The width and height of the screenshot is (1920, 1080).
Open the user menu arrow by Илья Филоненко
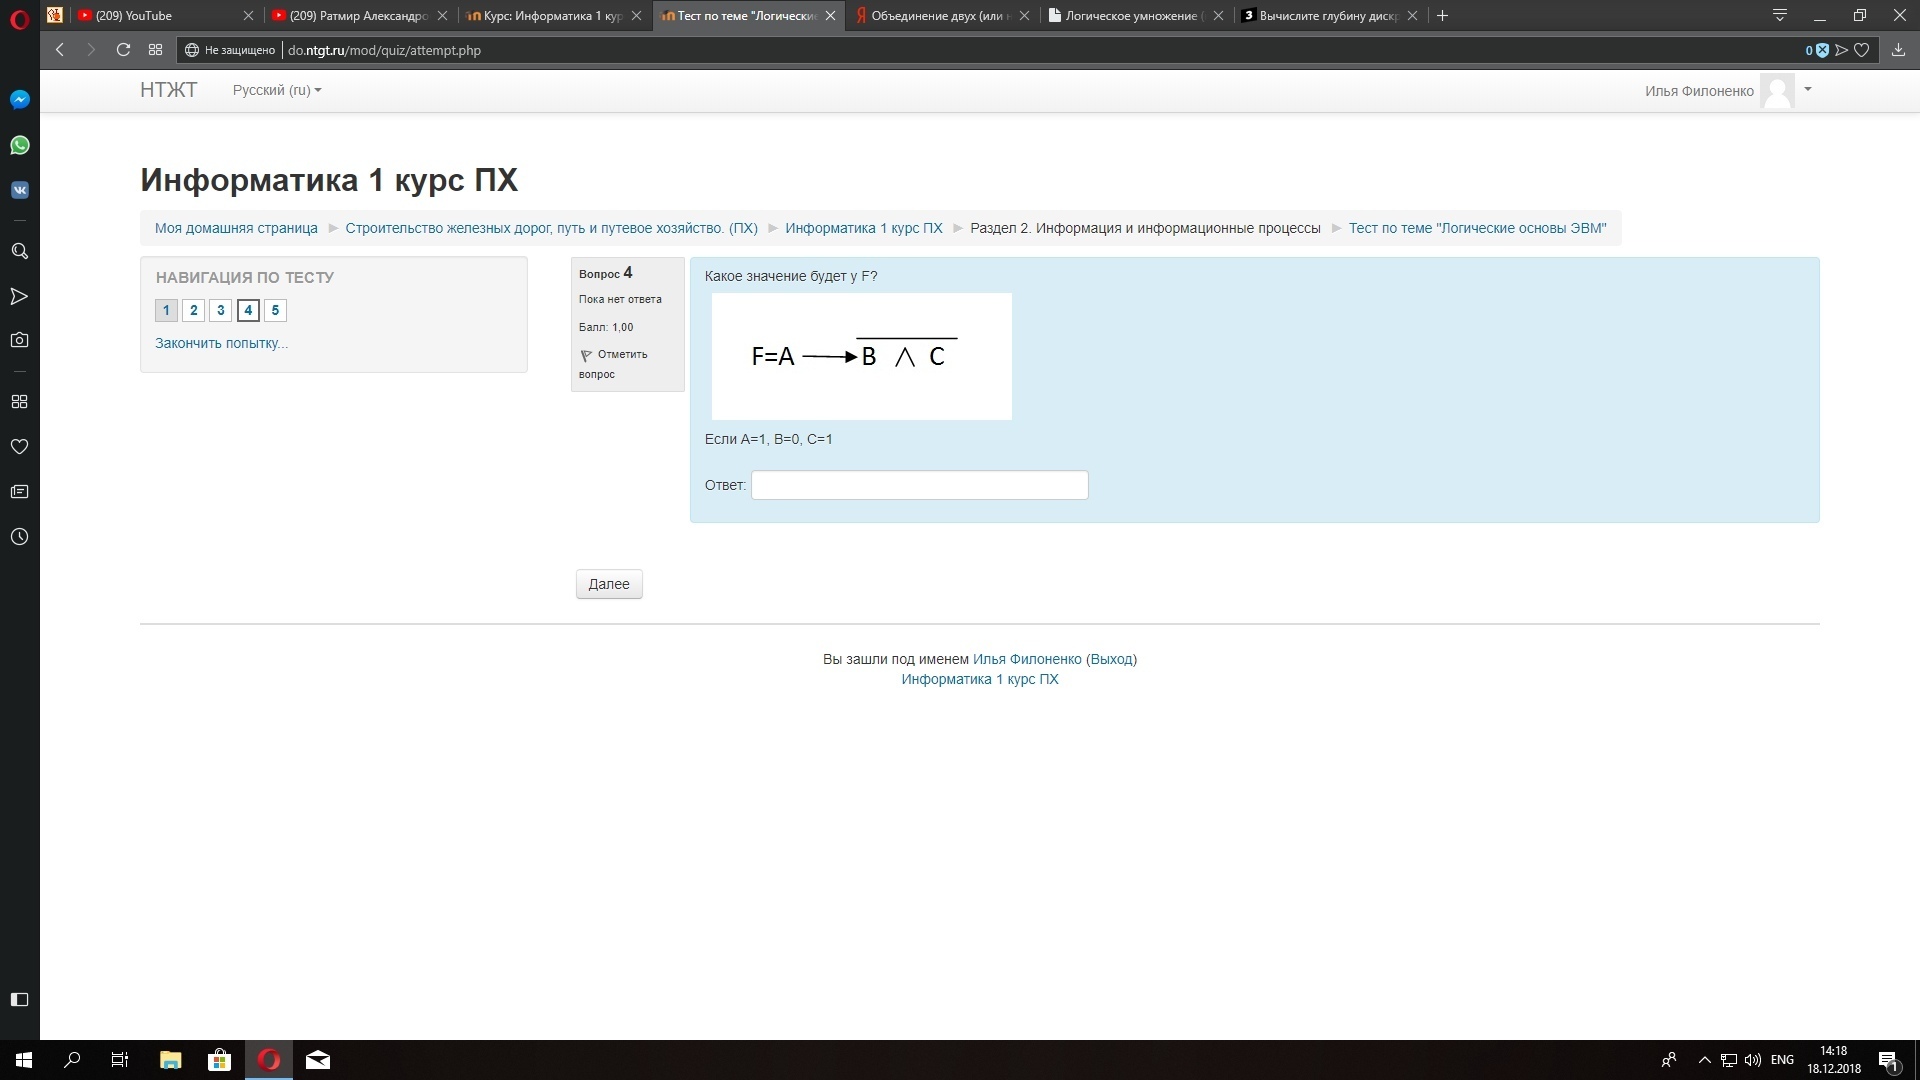1807,90
